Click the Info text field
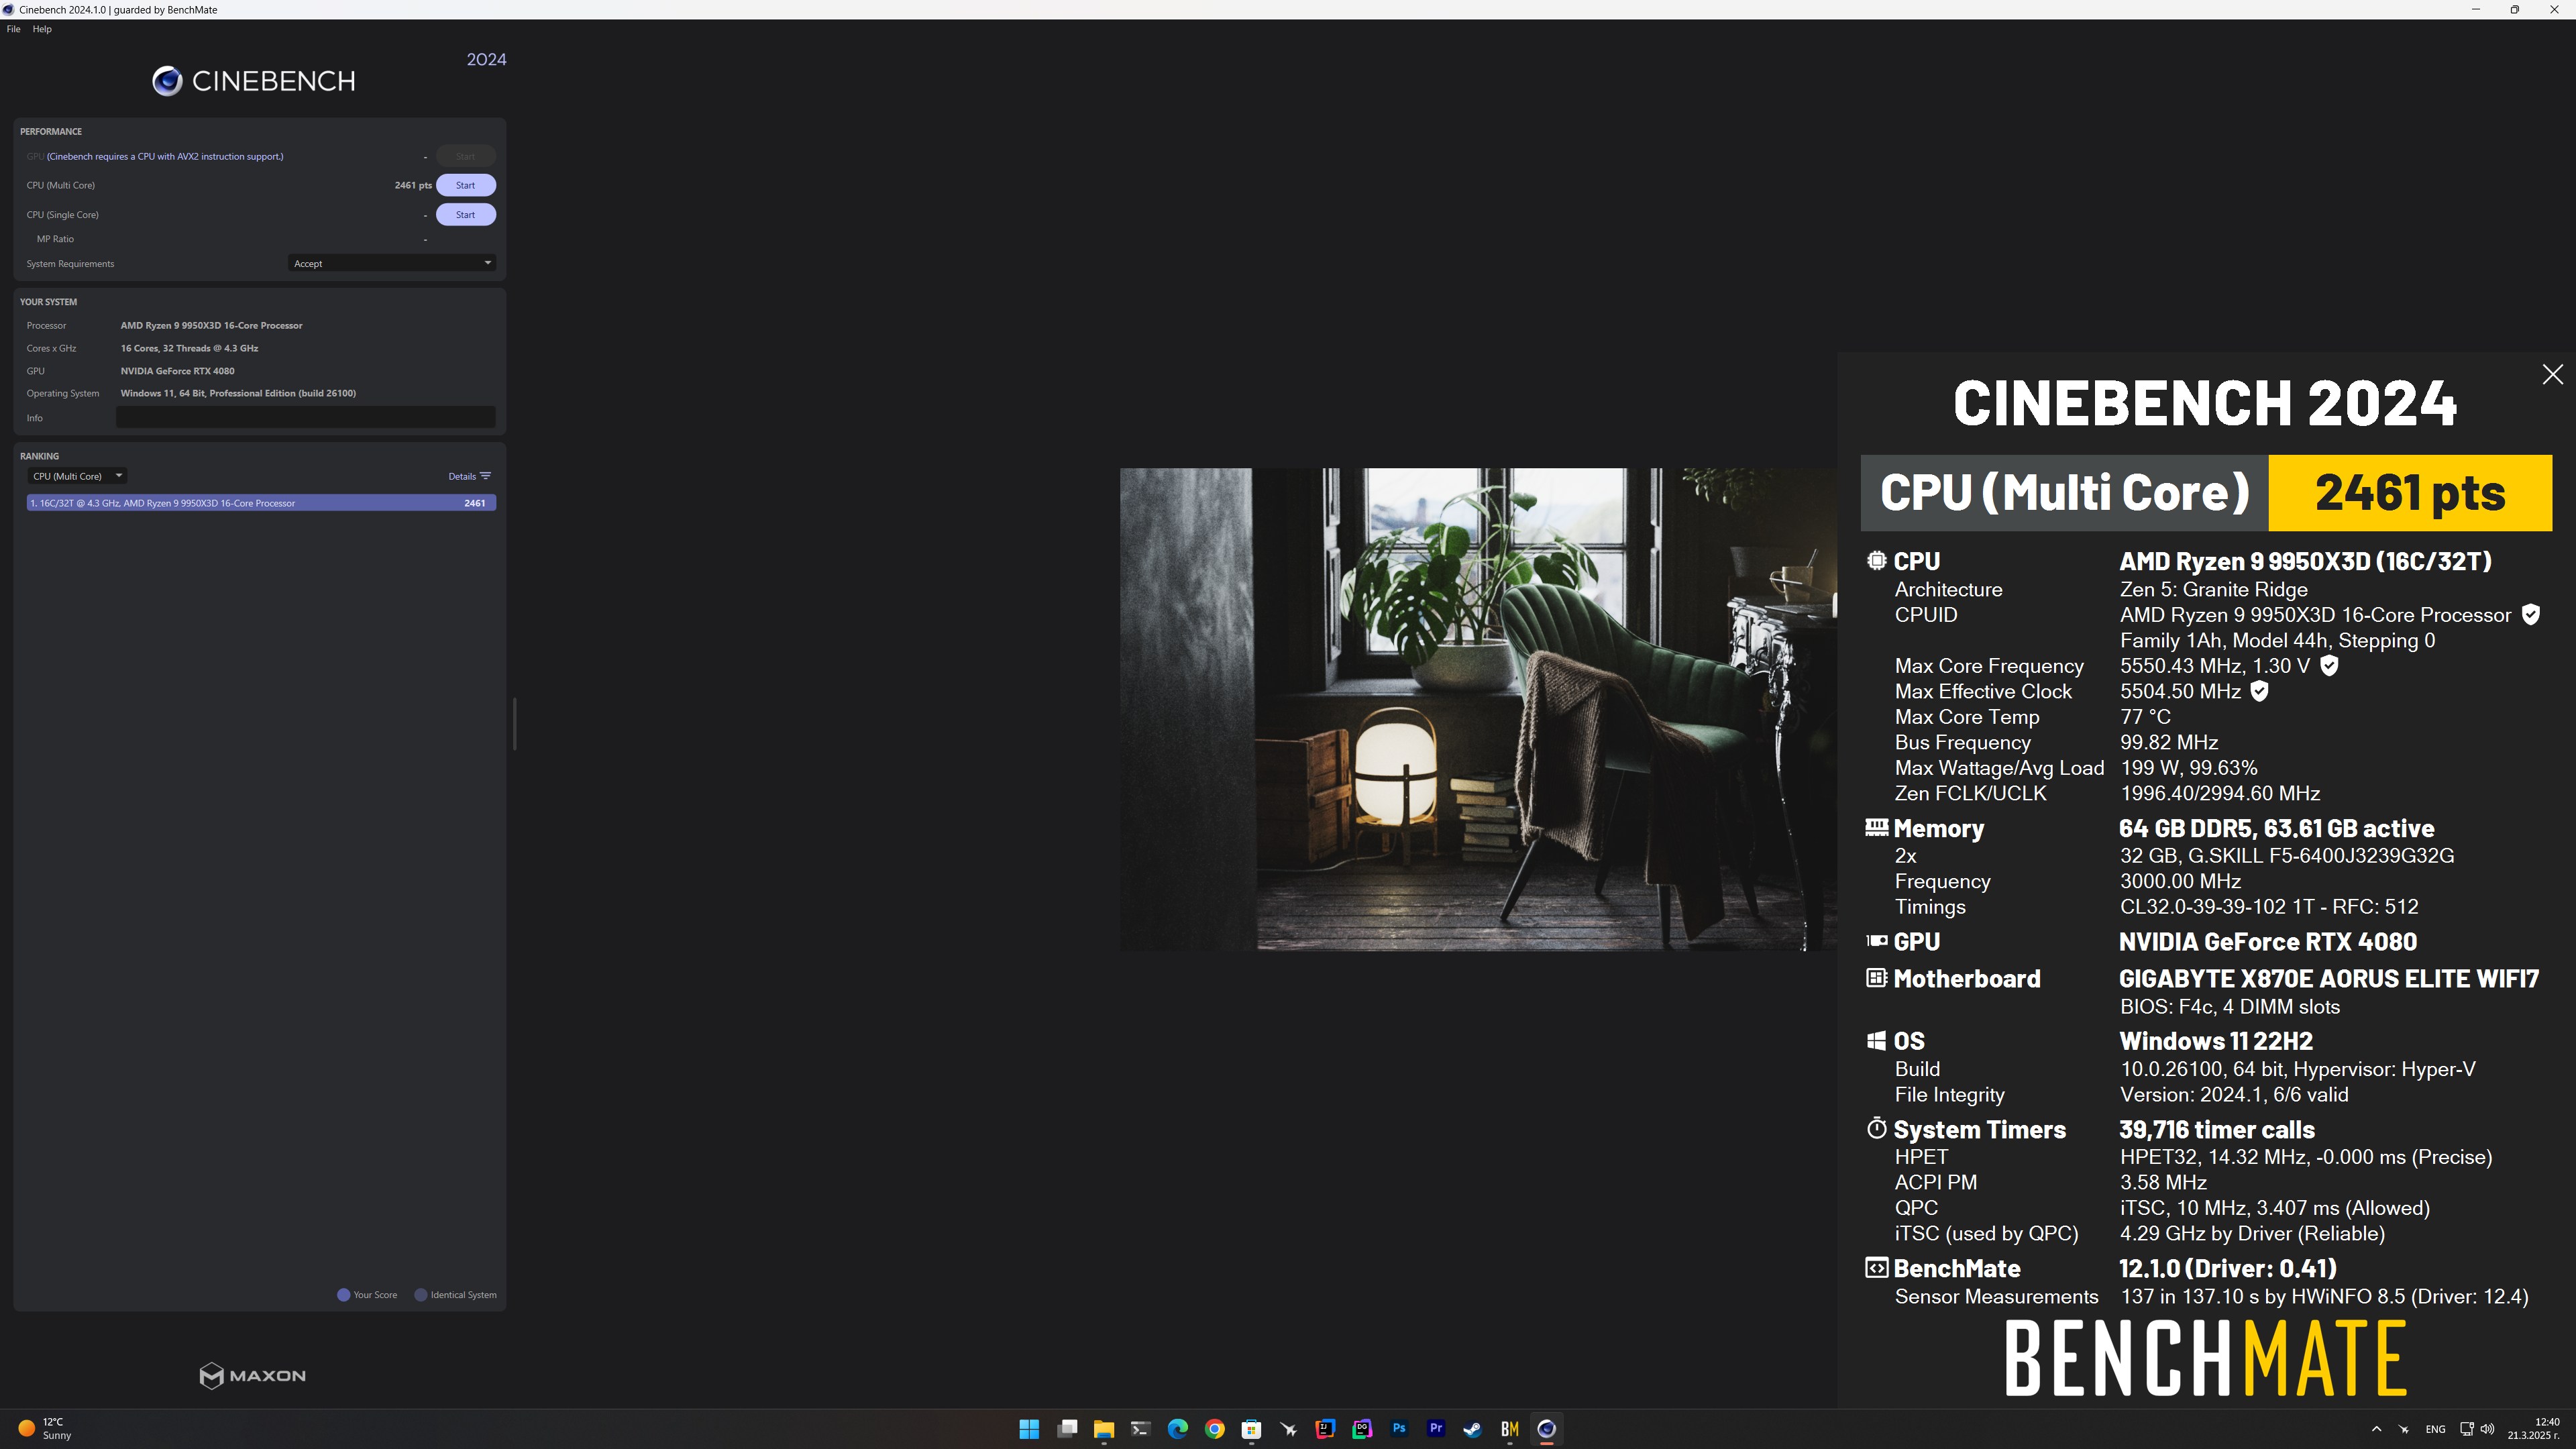Viewport: 2576px width, 1449px height. tap(305, 418)
